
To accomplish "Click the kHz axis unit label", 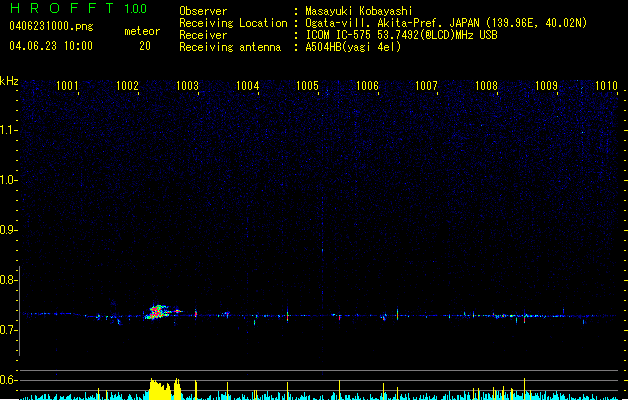I will pyautogui.click(x=9, y=81).
